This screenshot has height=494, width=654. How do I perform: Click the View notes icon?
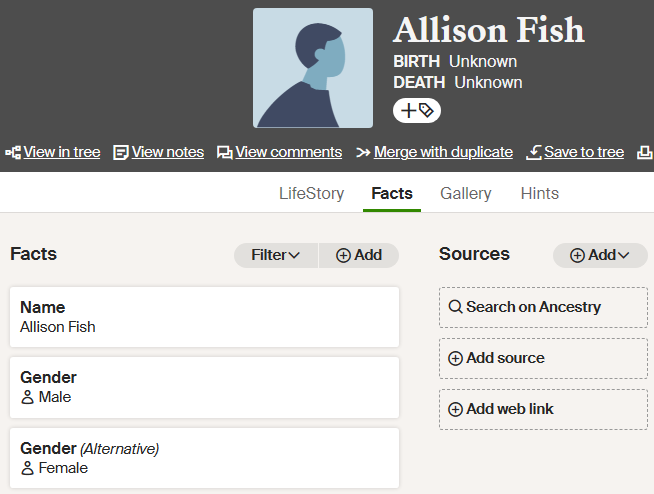[121, 153]
